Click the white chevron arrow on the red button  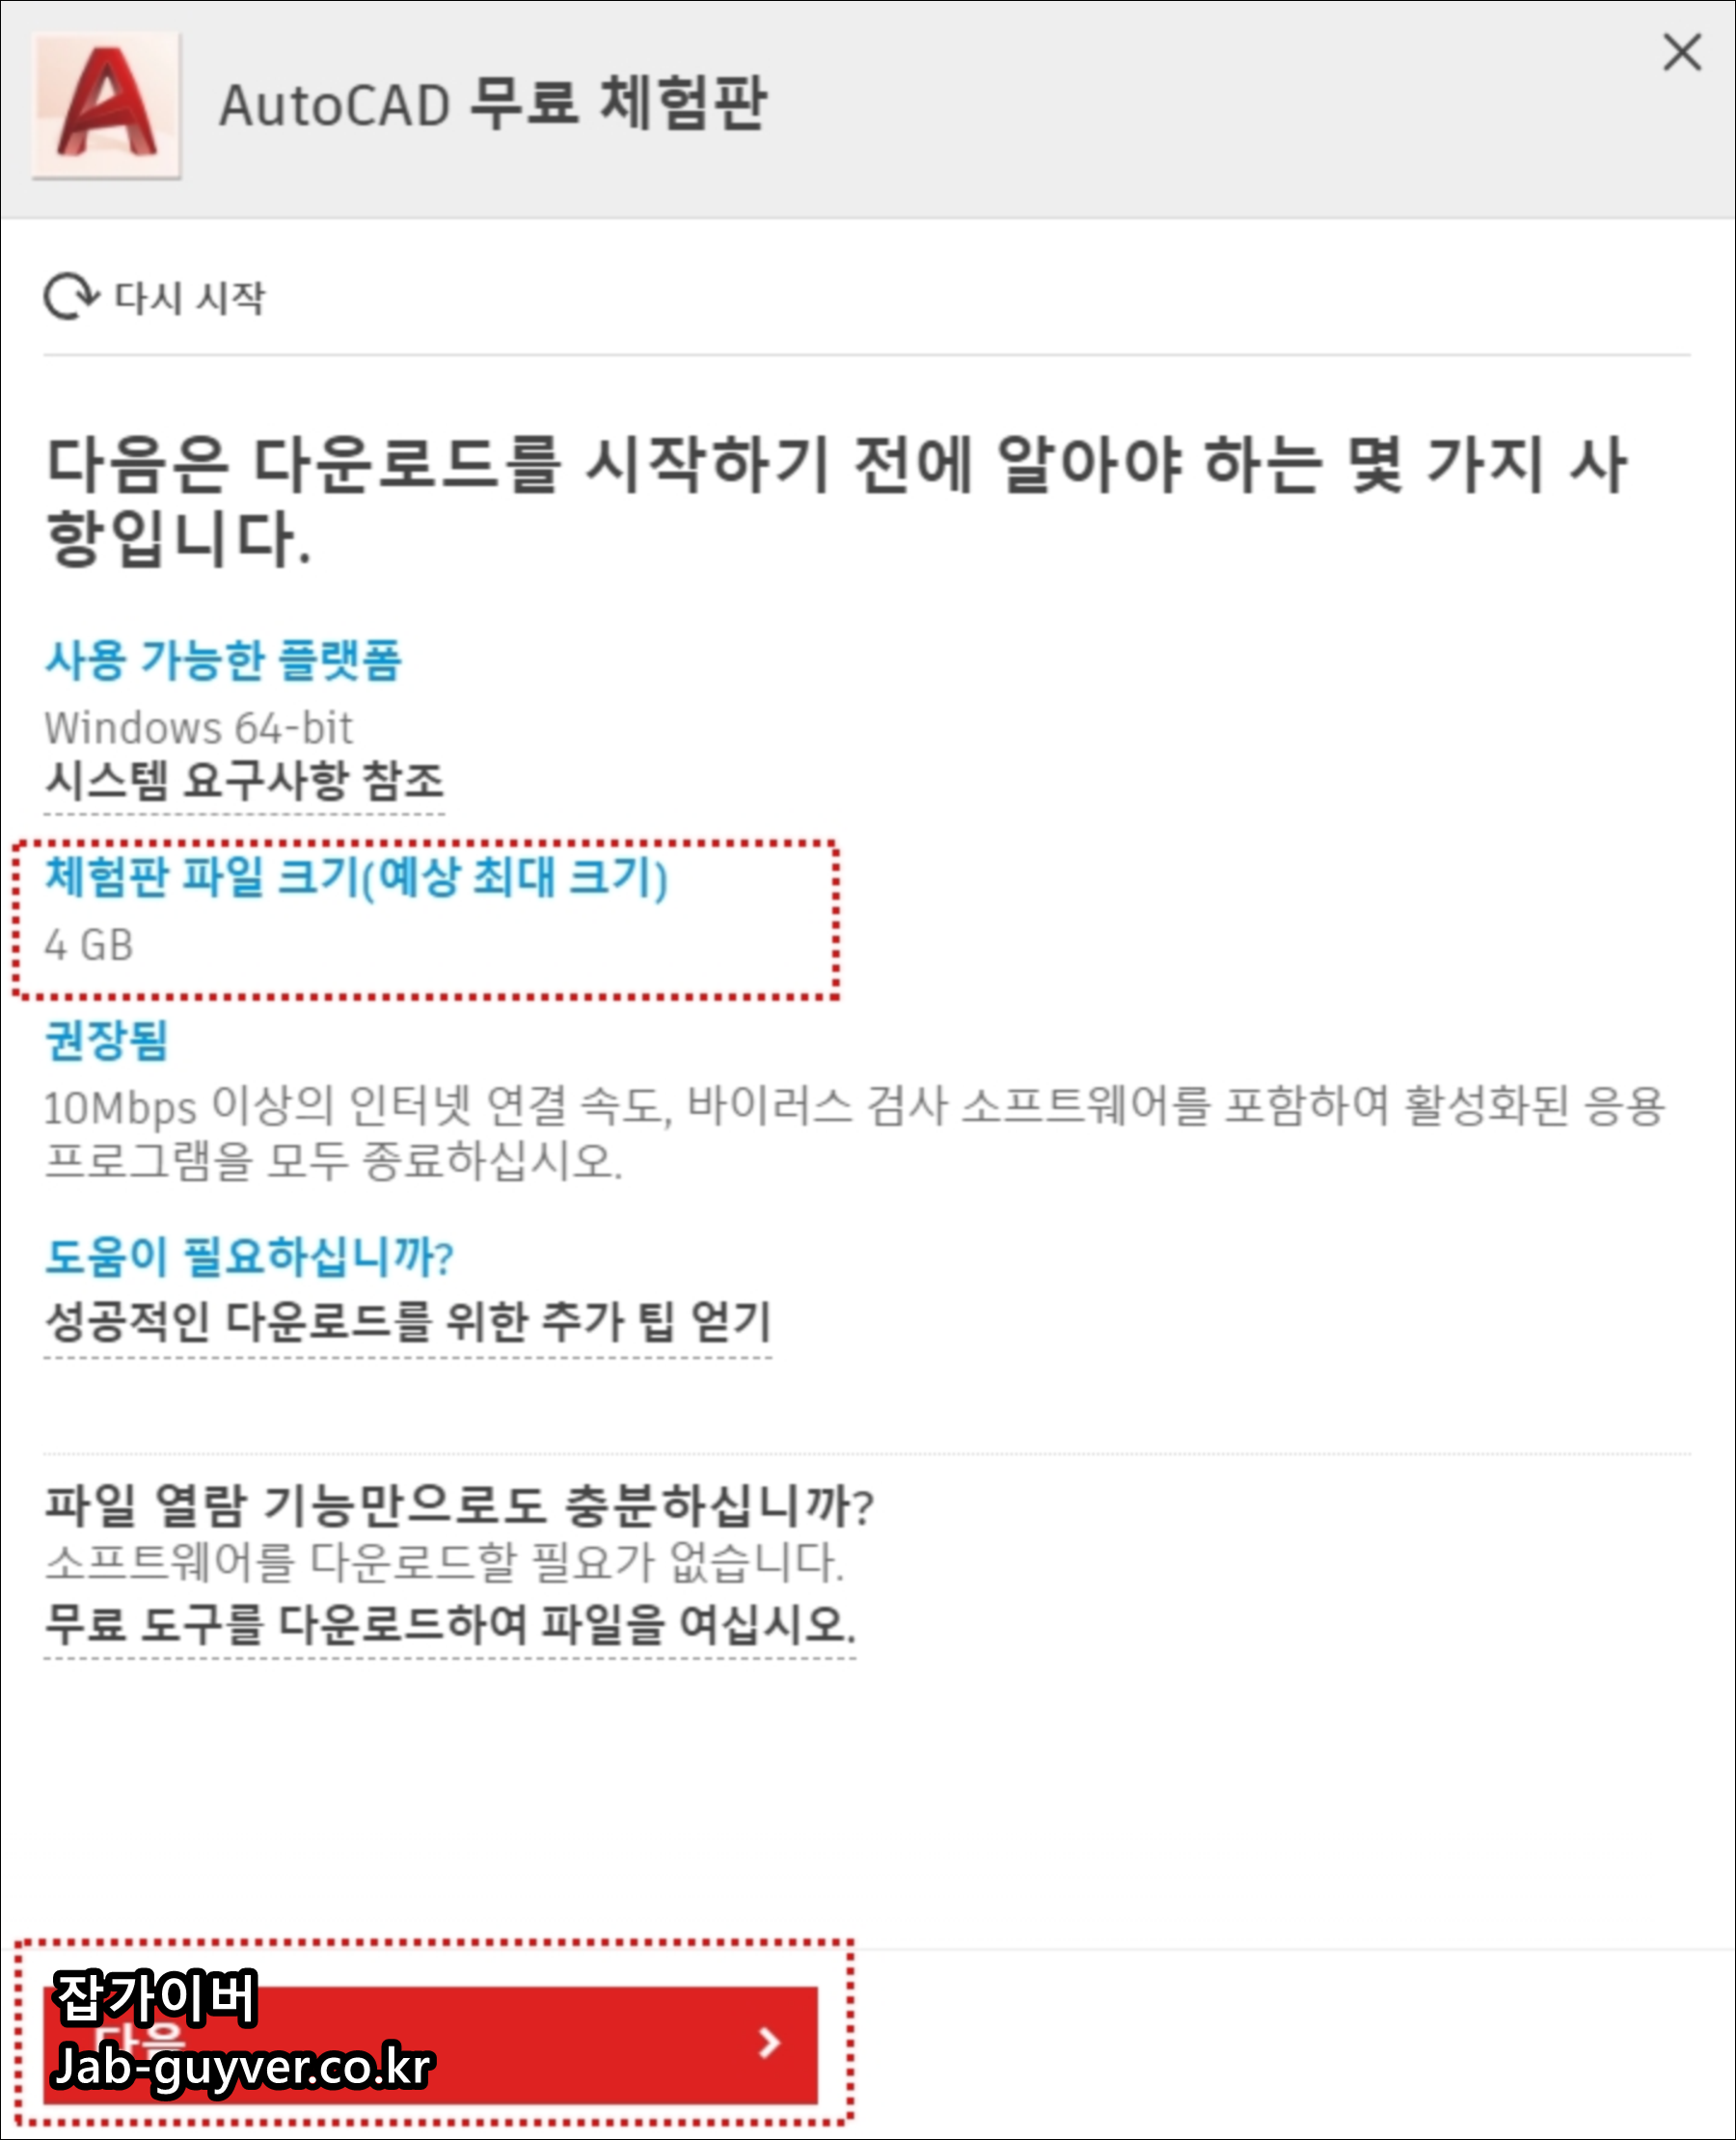coord(768,2043)
